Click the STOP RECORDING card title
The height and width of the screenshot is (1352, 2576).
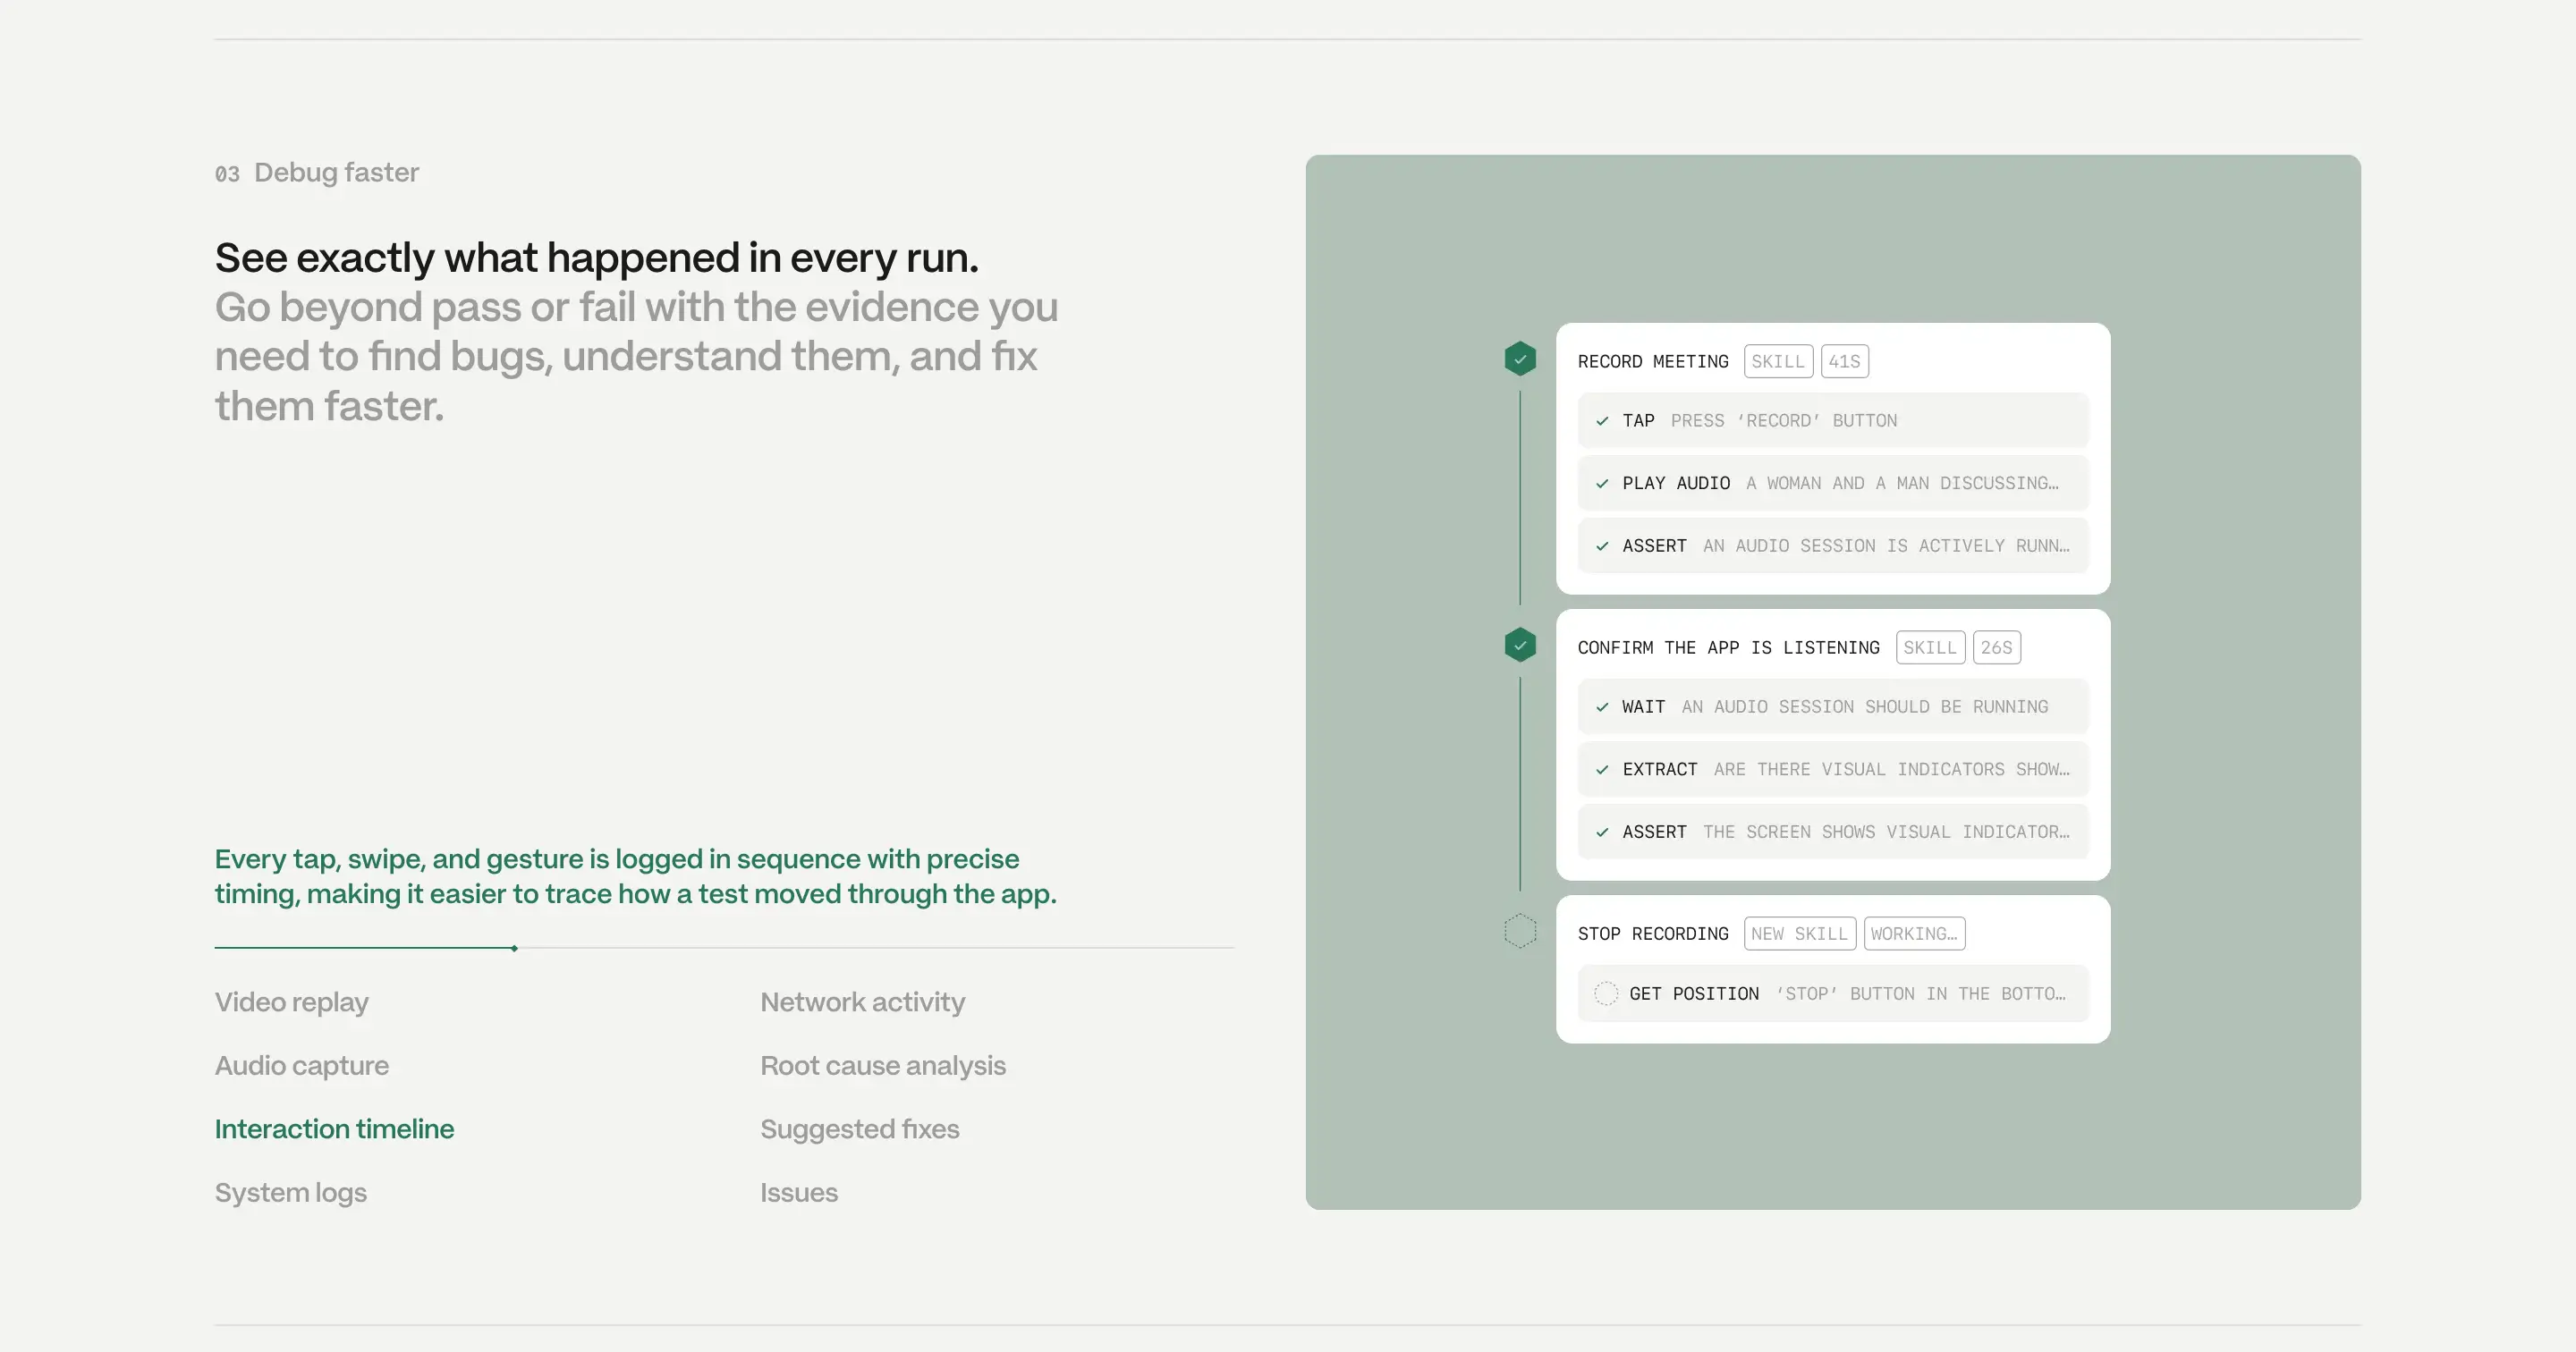(1653, 933)
